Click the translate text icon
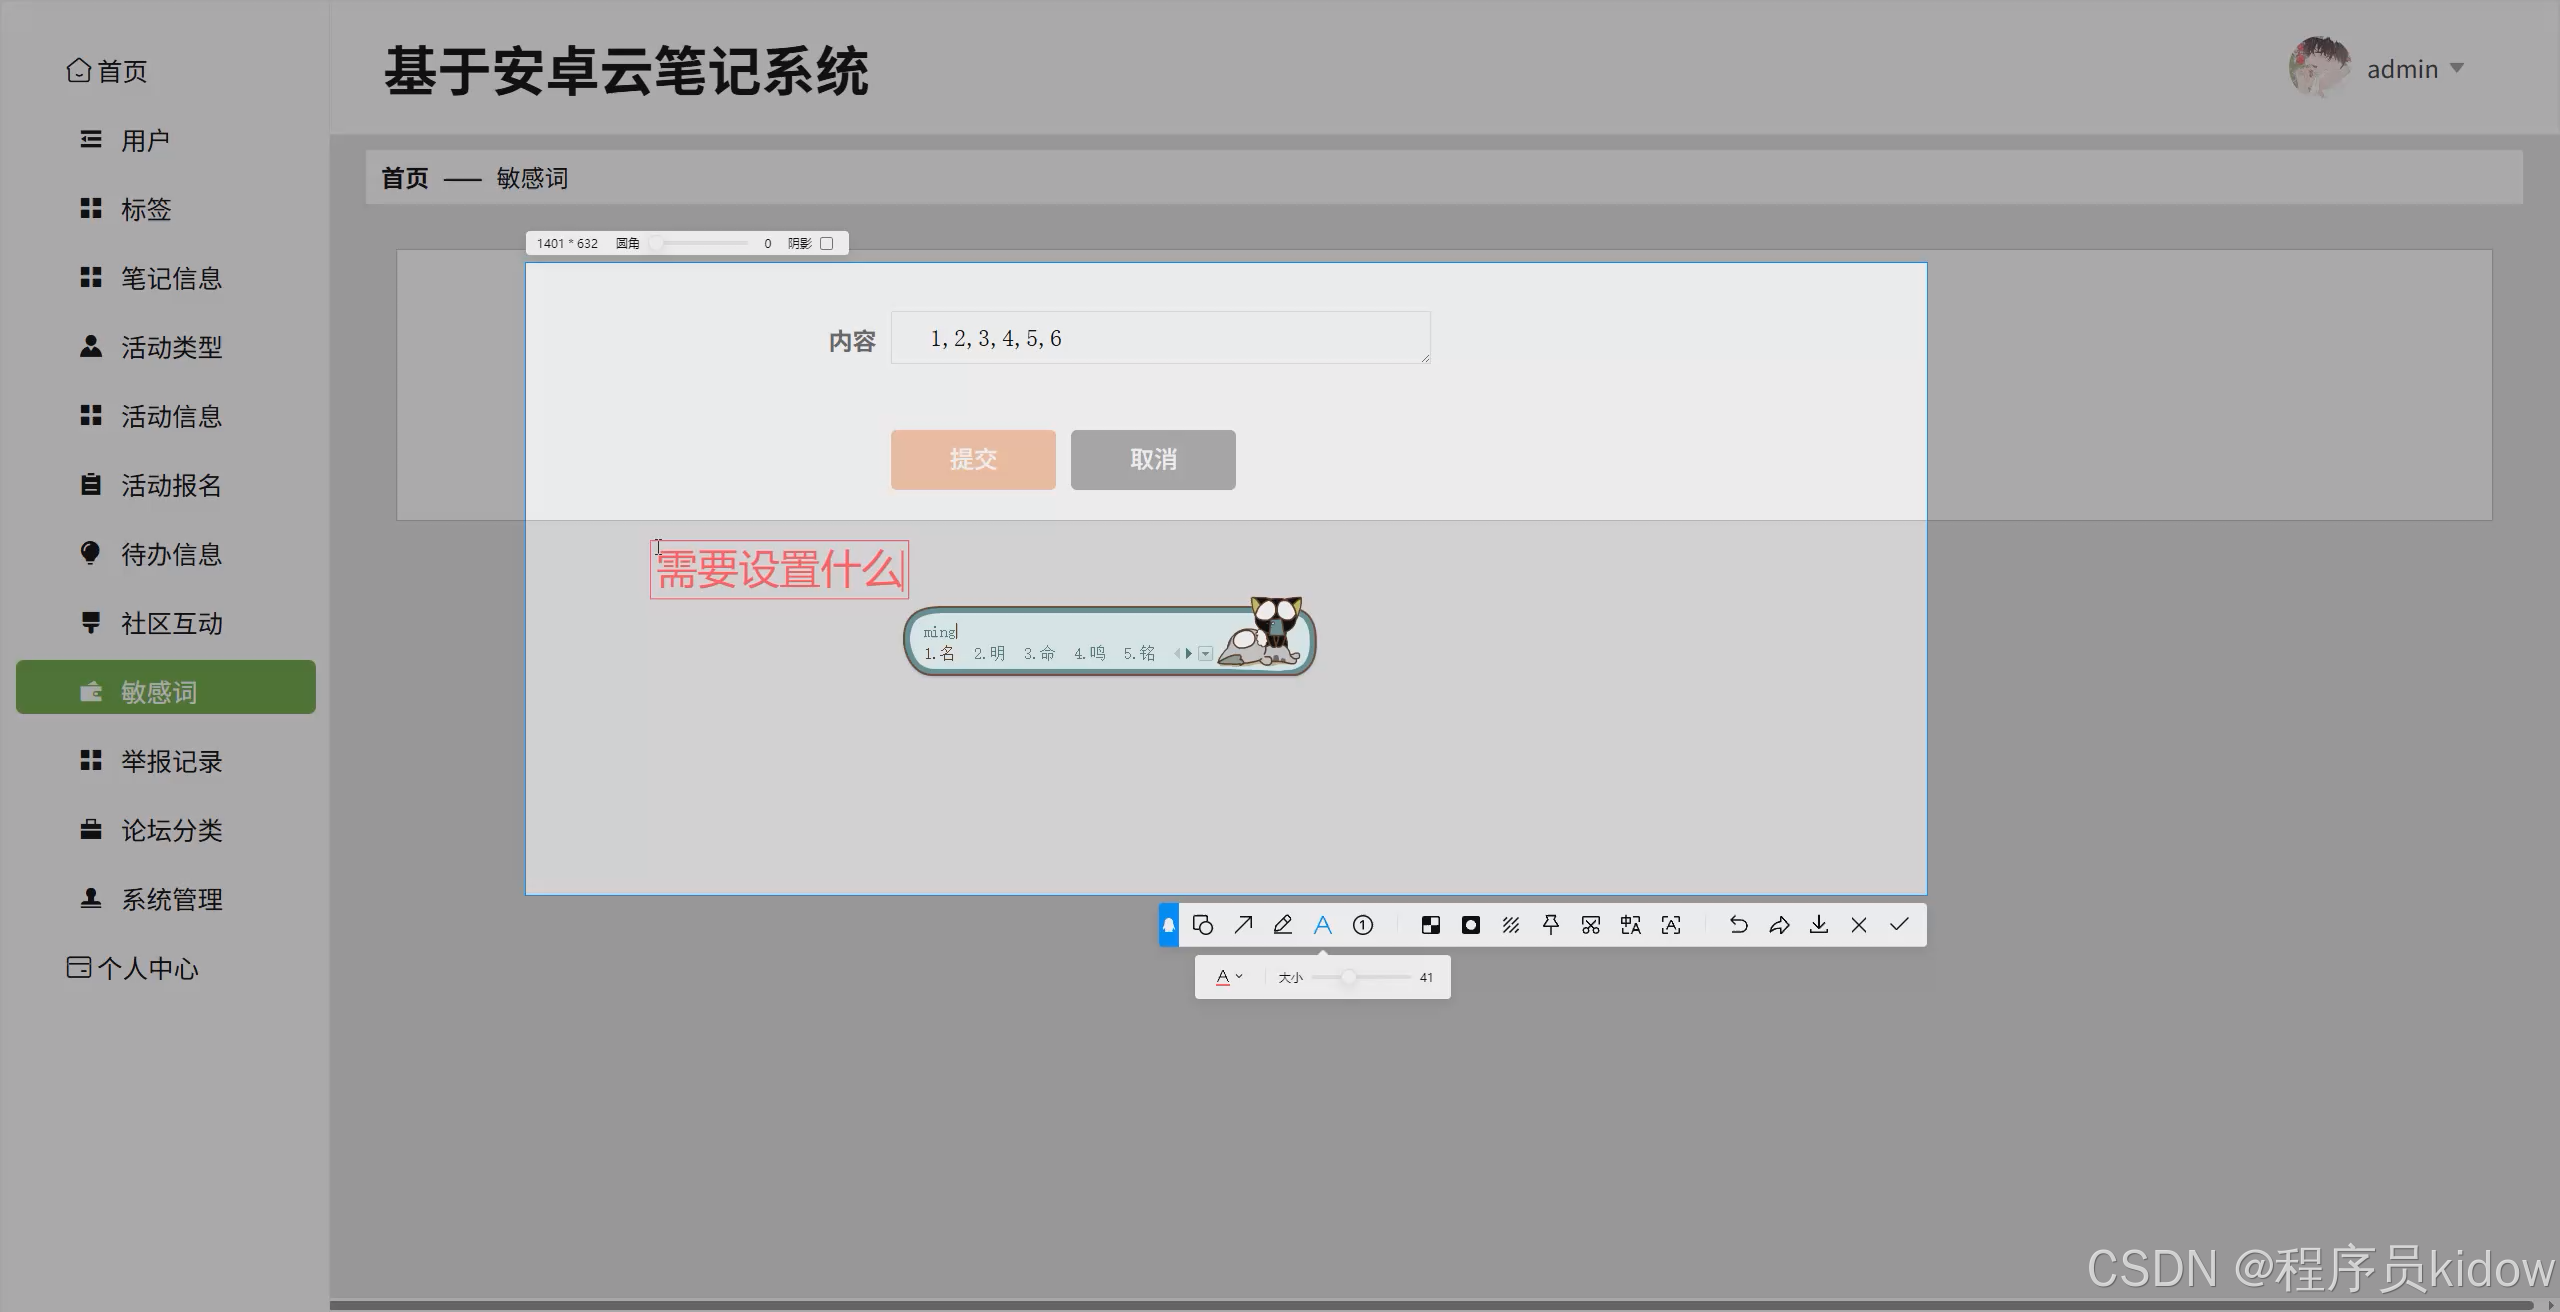This screenshot has height=1312, width=2560. 1631,925
